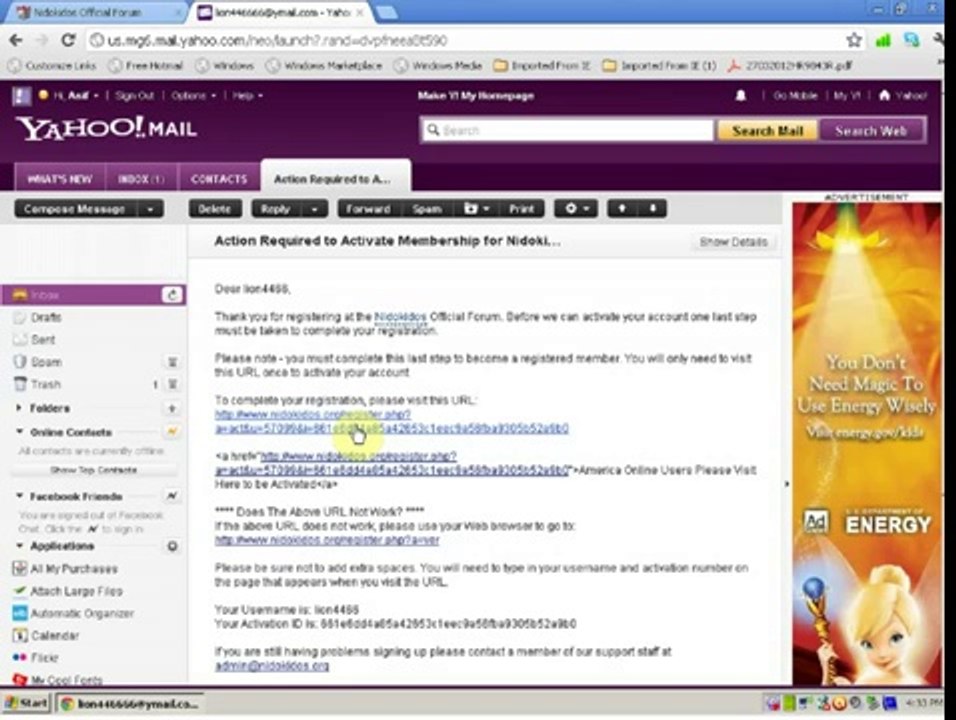Select the Action Required message tab

[335, 177]
